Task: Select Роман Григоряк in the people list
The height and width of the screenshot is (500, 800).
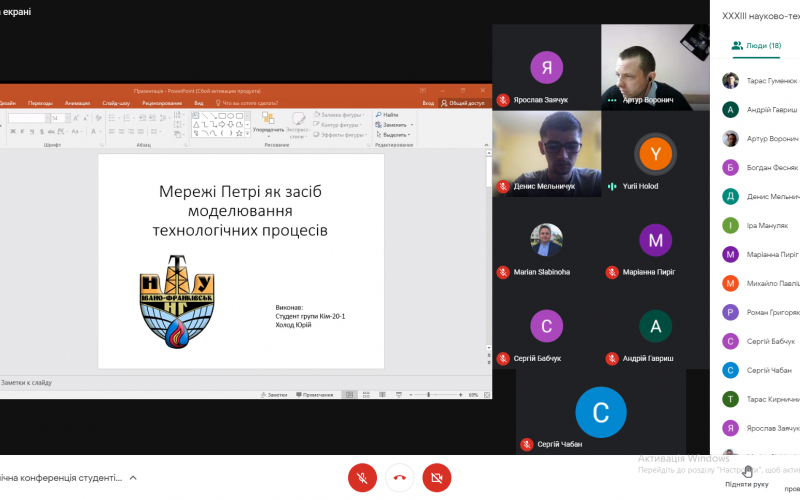Action: [x=761, y=312]
